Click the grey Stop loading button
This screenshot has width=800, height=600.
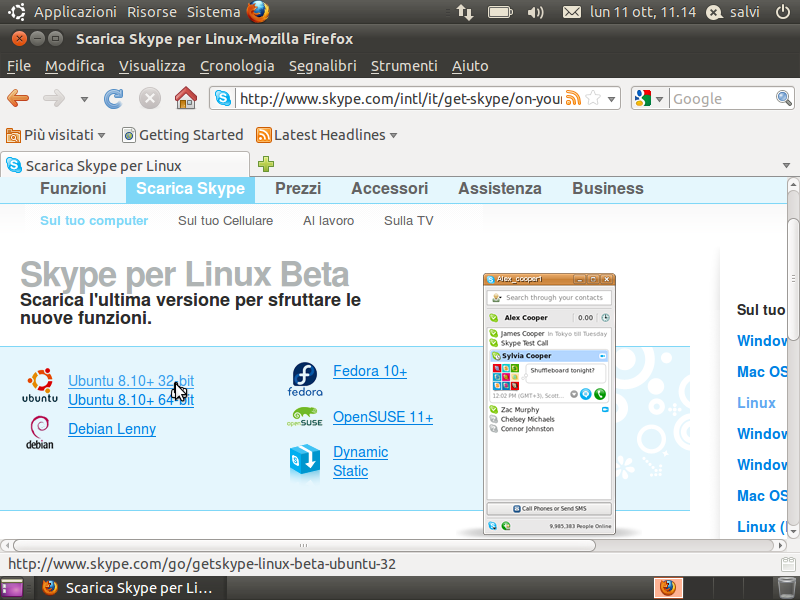click(149, 98)
